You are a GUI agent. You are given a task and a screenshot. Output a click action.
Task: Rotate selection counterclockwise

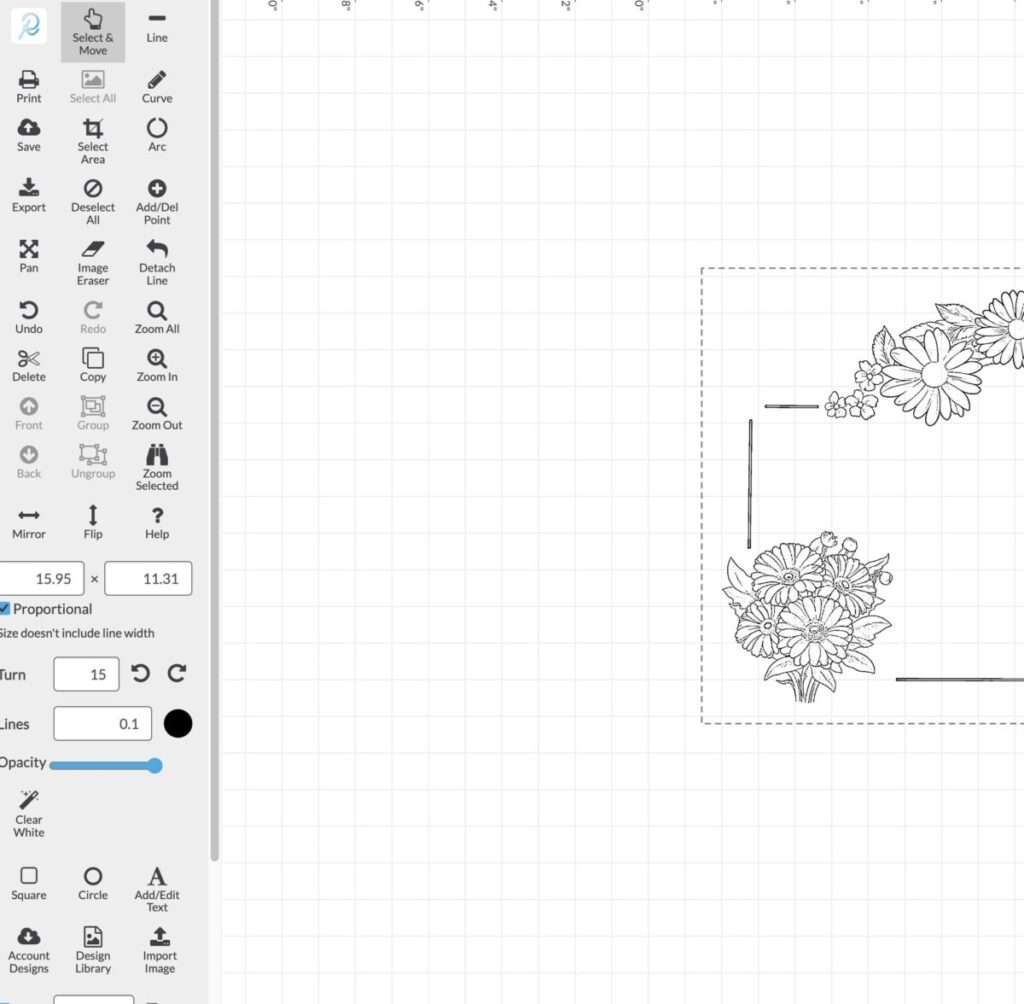click(x=141, y=673)
